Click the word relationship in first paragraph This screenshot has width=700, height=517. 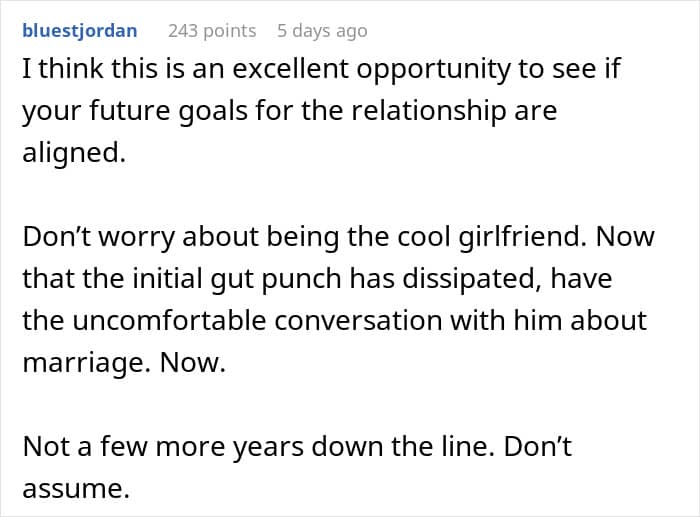429,110
